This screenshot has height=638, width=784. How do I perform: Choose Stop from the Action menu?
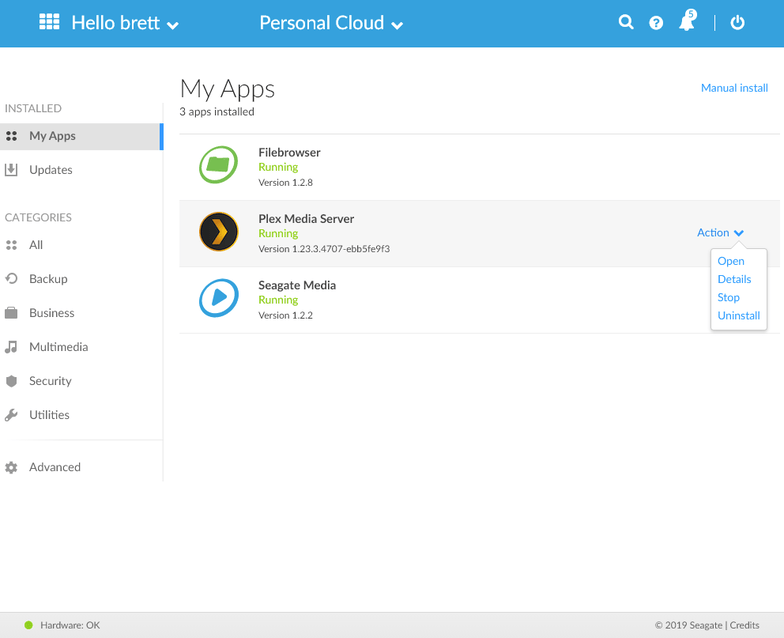(x=728, y=298)
